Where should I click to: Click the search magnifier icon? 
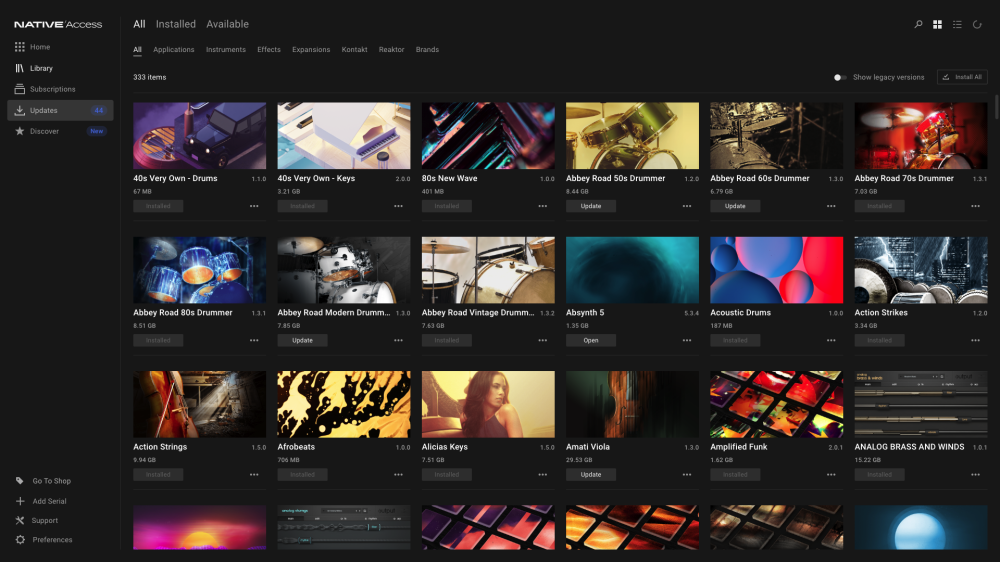pyautogui.click(x=918, y=24)
